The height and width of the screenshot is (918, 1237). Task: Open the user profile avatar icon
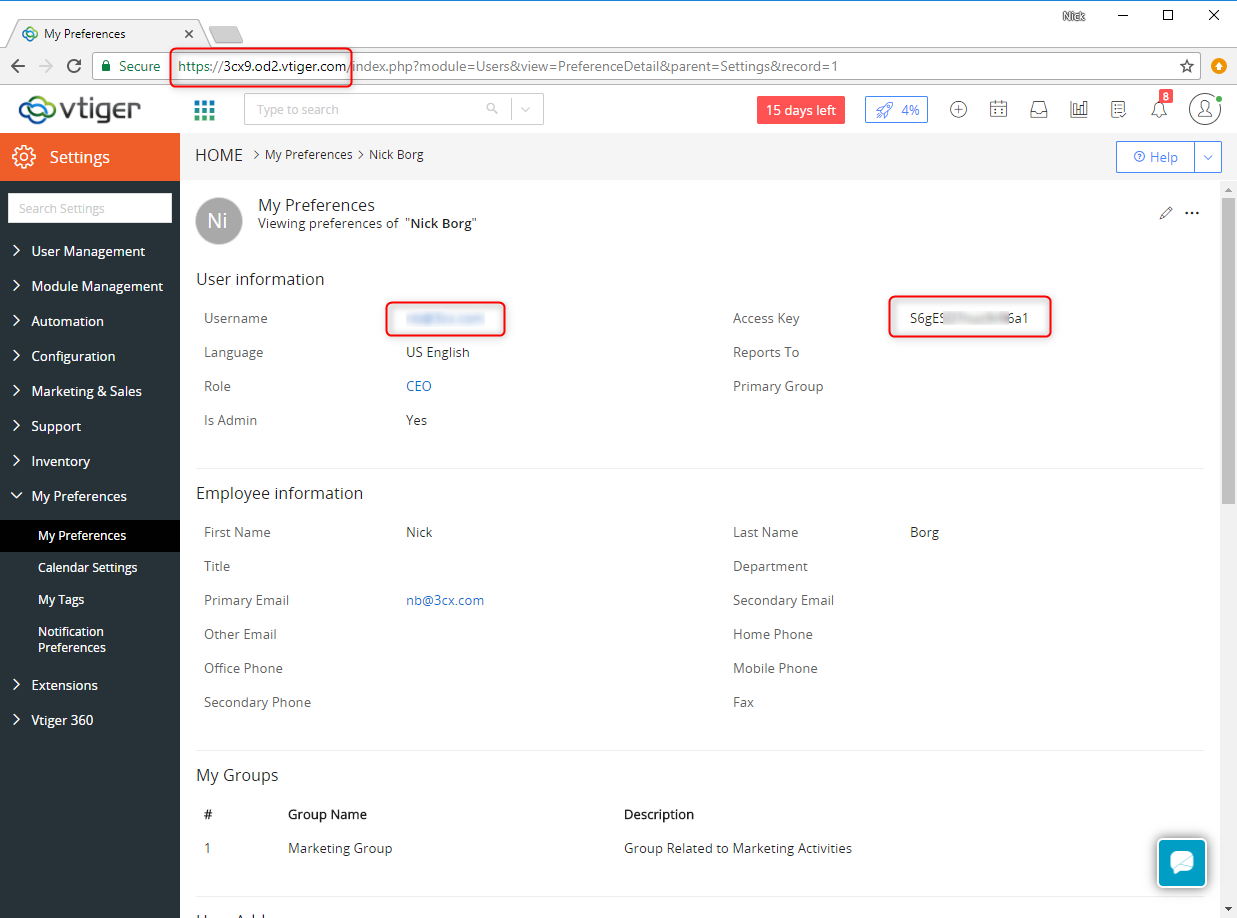tap(1204, 110)
